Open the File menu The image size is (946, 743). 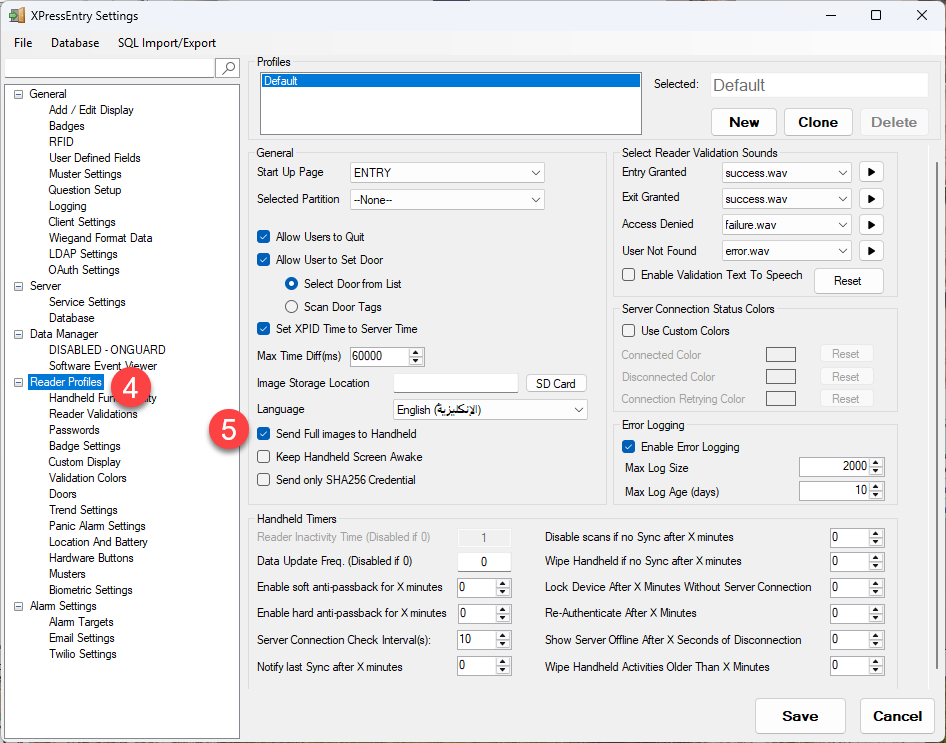(23, 43)
